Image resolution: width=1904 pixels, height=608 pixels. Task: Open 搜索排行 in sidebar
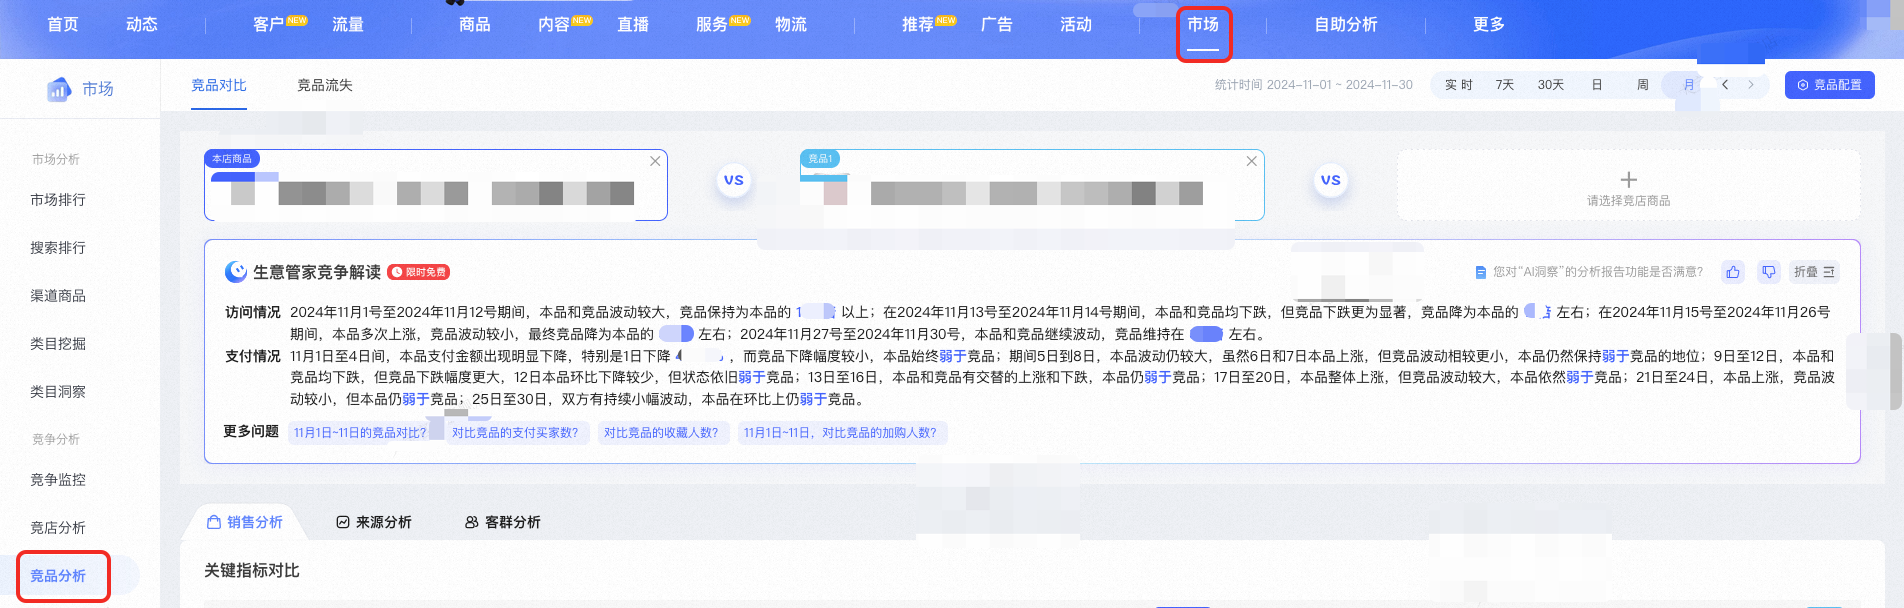click(58, 248)
